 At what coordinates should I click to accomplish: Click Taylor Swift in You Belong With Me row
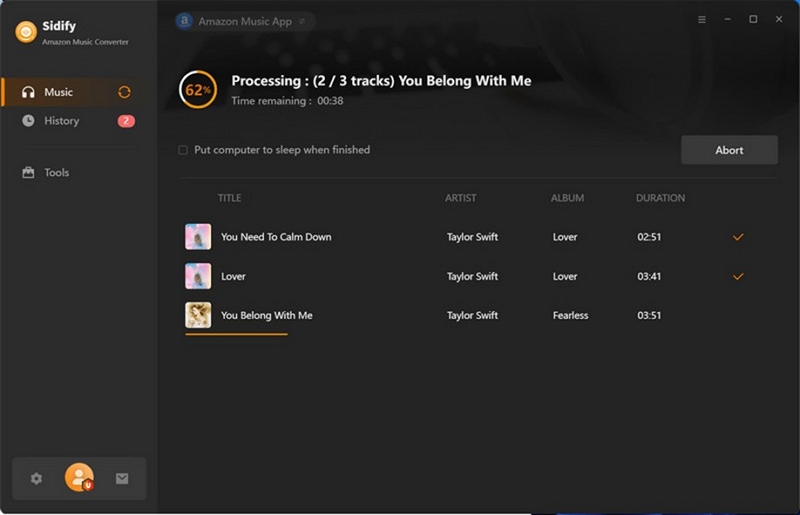click(x=472, y=315)
